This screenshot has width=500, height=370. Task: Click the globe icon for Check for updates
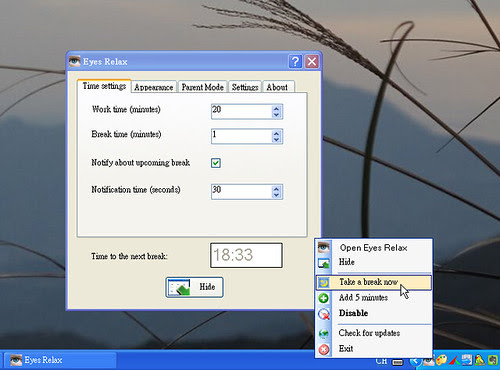pos(324,333)
